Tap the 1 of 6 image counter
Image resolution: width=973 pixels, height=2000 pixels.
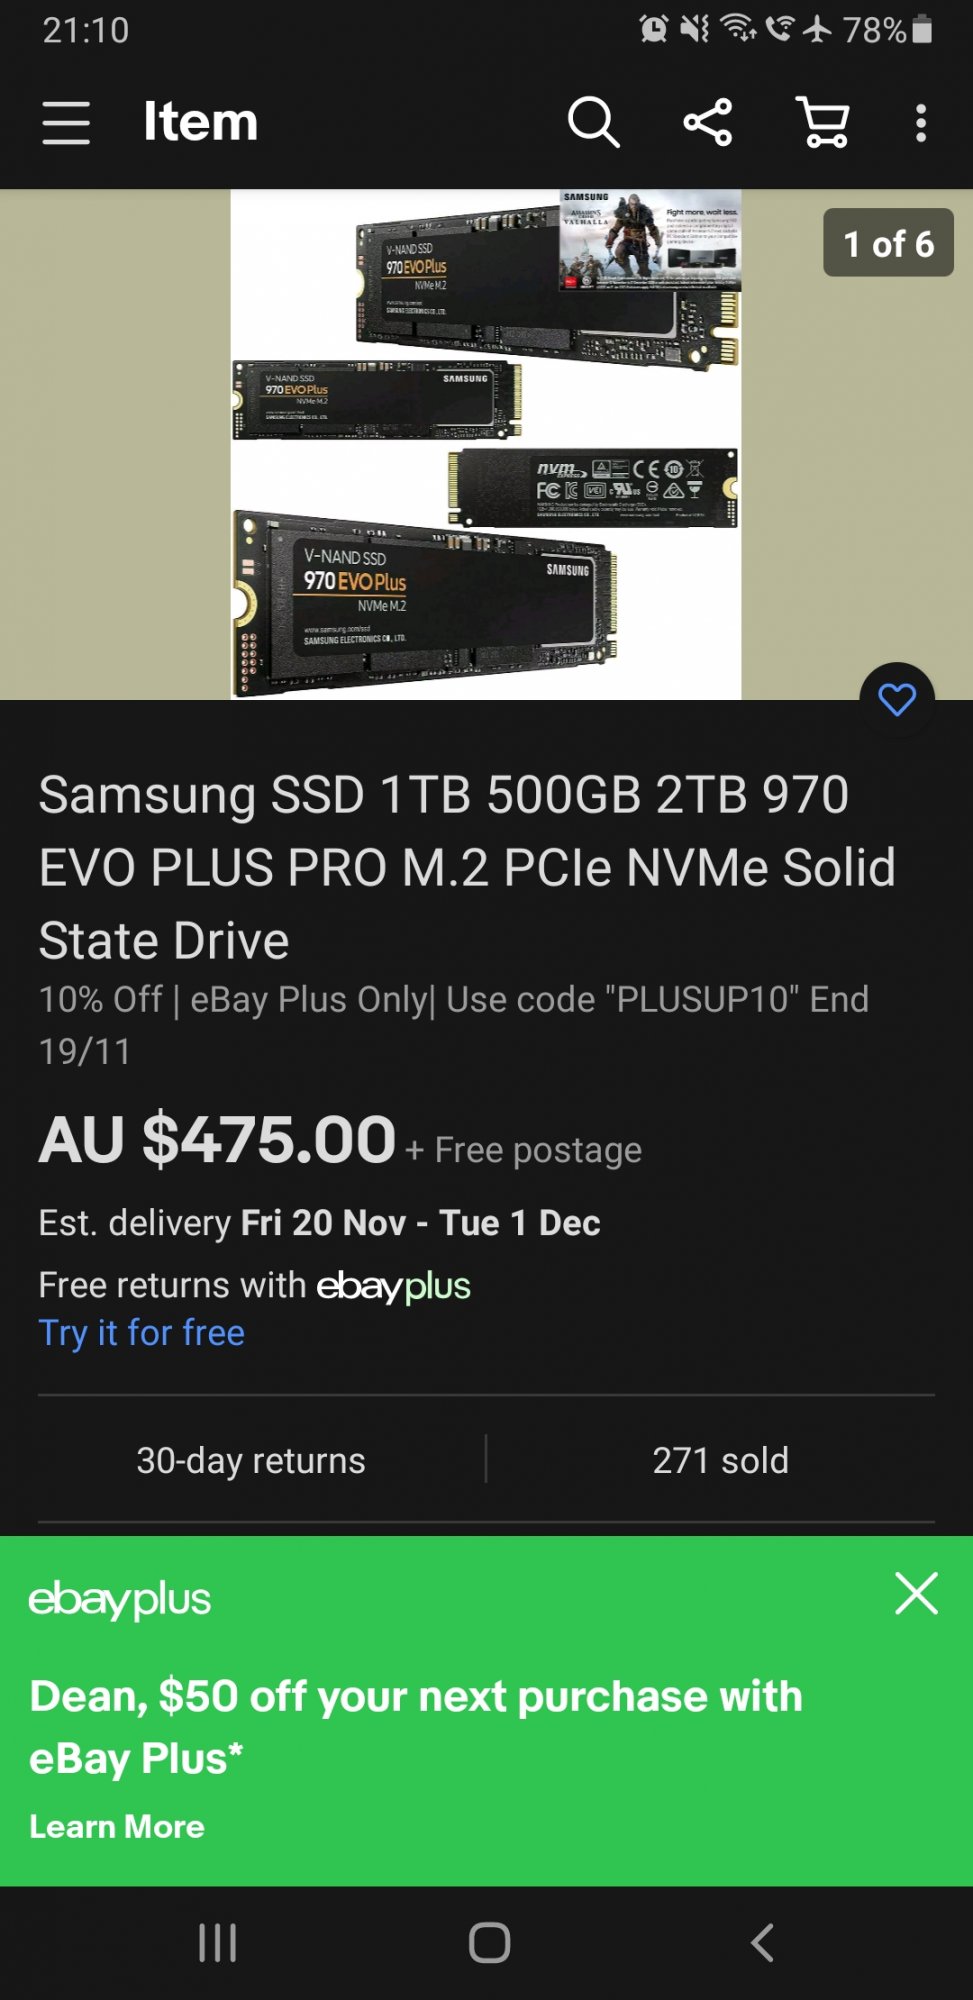pyautogui.click(x=888, y=243)
